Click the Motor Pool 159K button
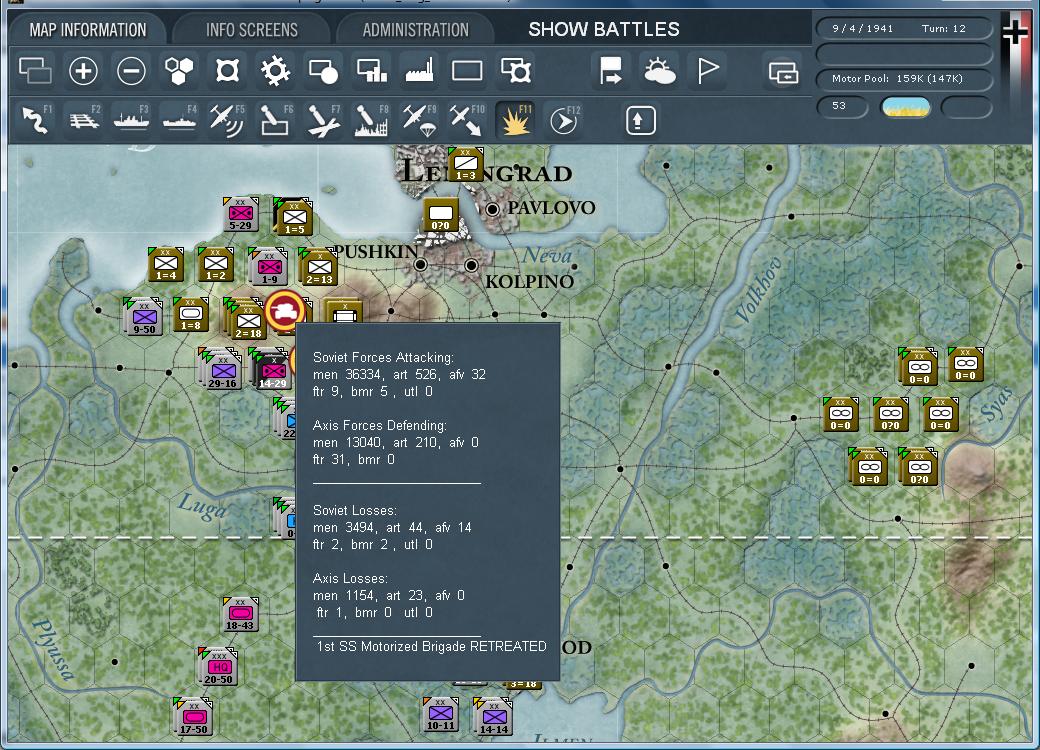Image resolution: width=1040 pixels, height=750 pixels. point(903,76)
